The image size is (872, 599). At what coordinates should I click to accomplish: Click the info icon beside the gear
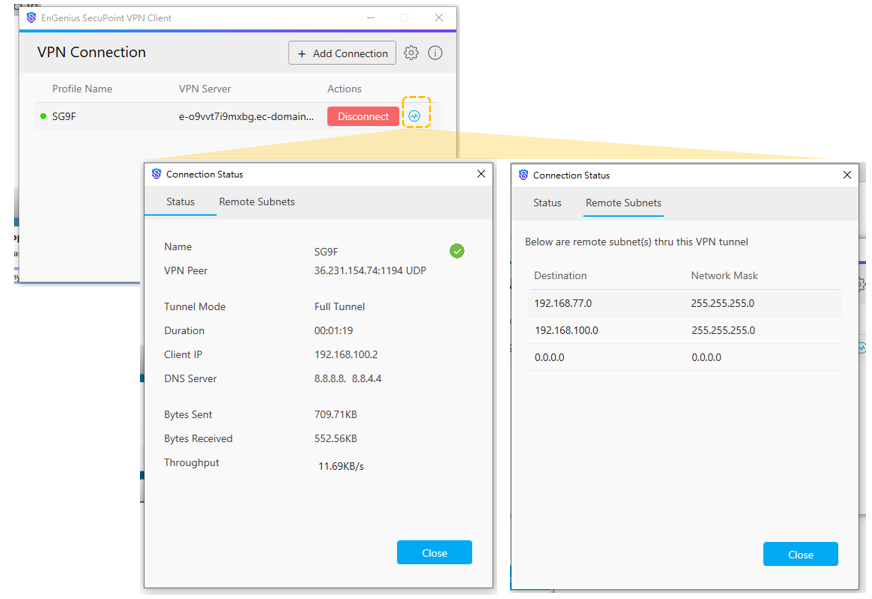(435, 53)
